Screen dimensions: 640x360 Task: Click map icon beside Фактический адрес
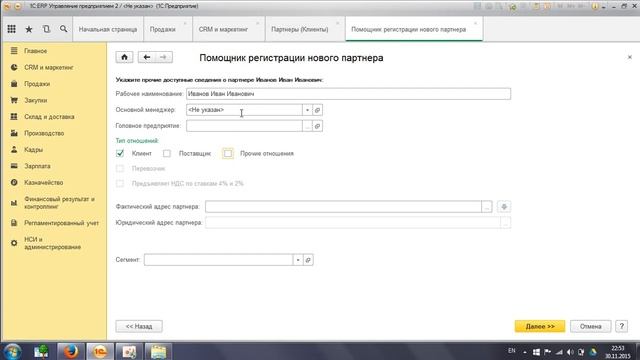[x=504, y=207]
